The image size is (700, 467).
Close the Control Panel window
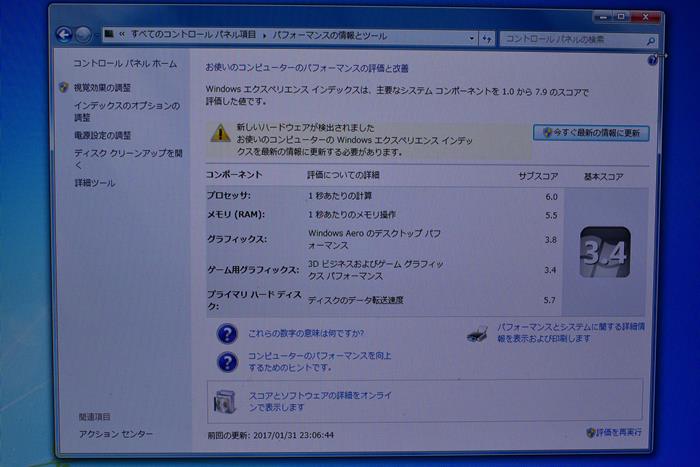[645, 17]
